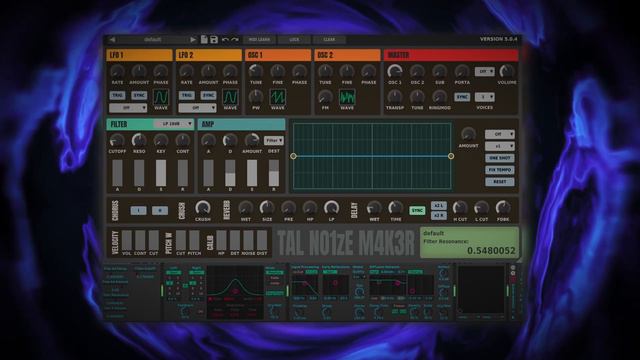Click the green parameter value display

point(469,242)
